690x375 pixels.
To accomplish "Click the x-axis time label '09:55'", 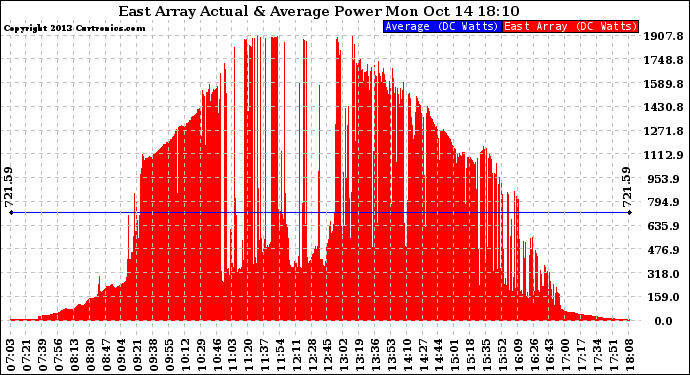I will click(x=169, y=355).
